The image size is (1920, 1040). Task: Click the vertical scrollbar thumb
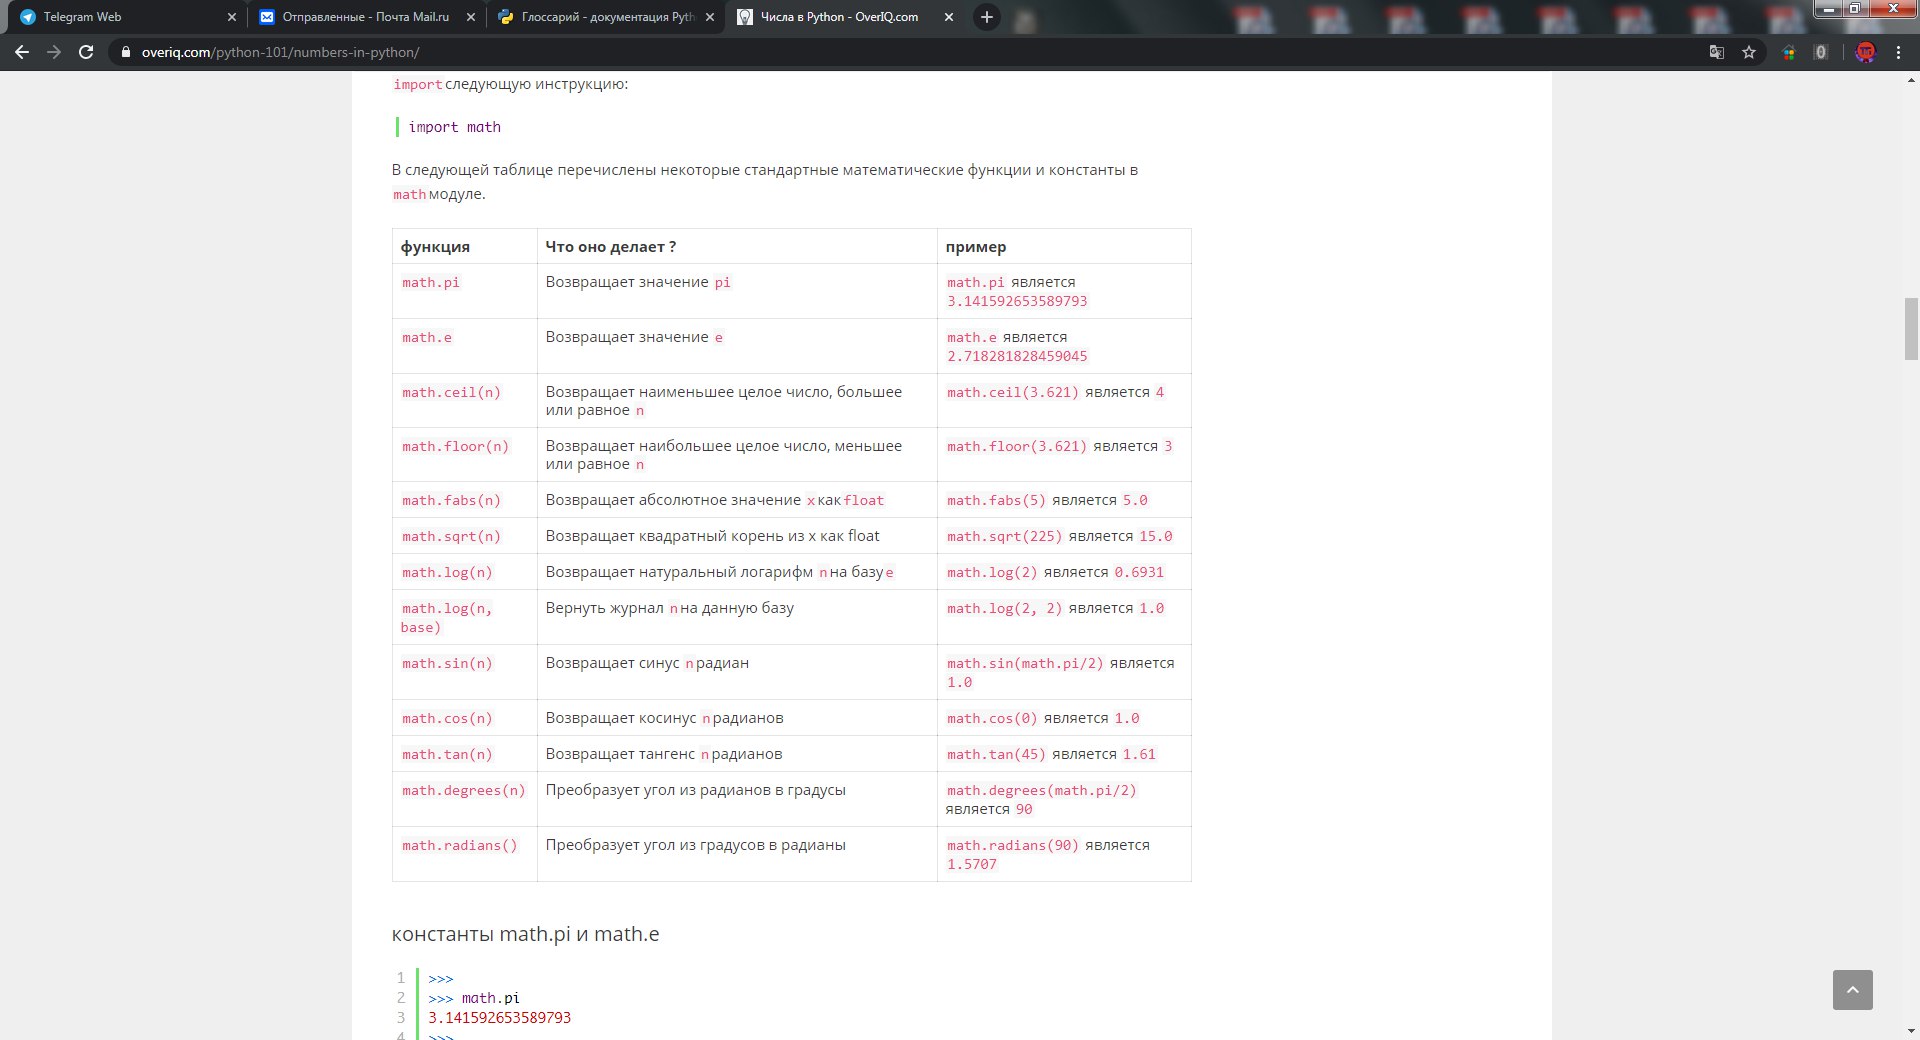1911,328
